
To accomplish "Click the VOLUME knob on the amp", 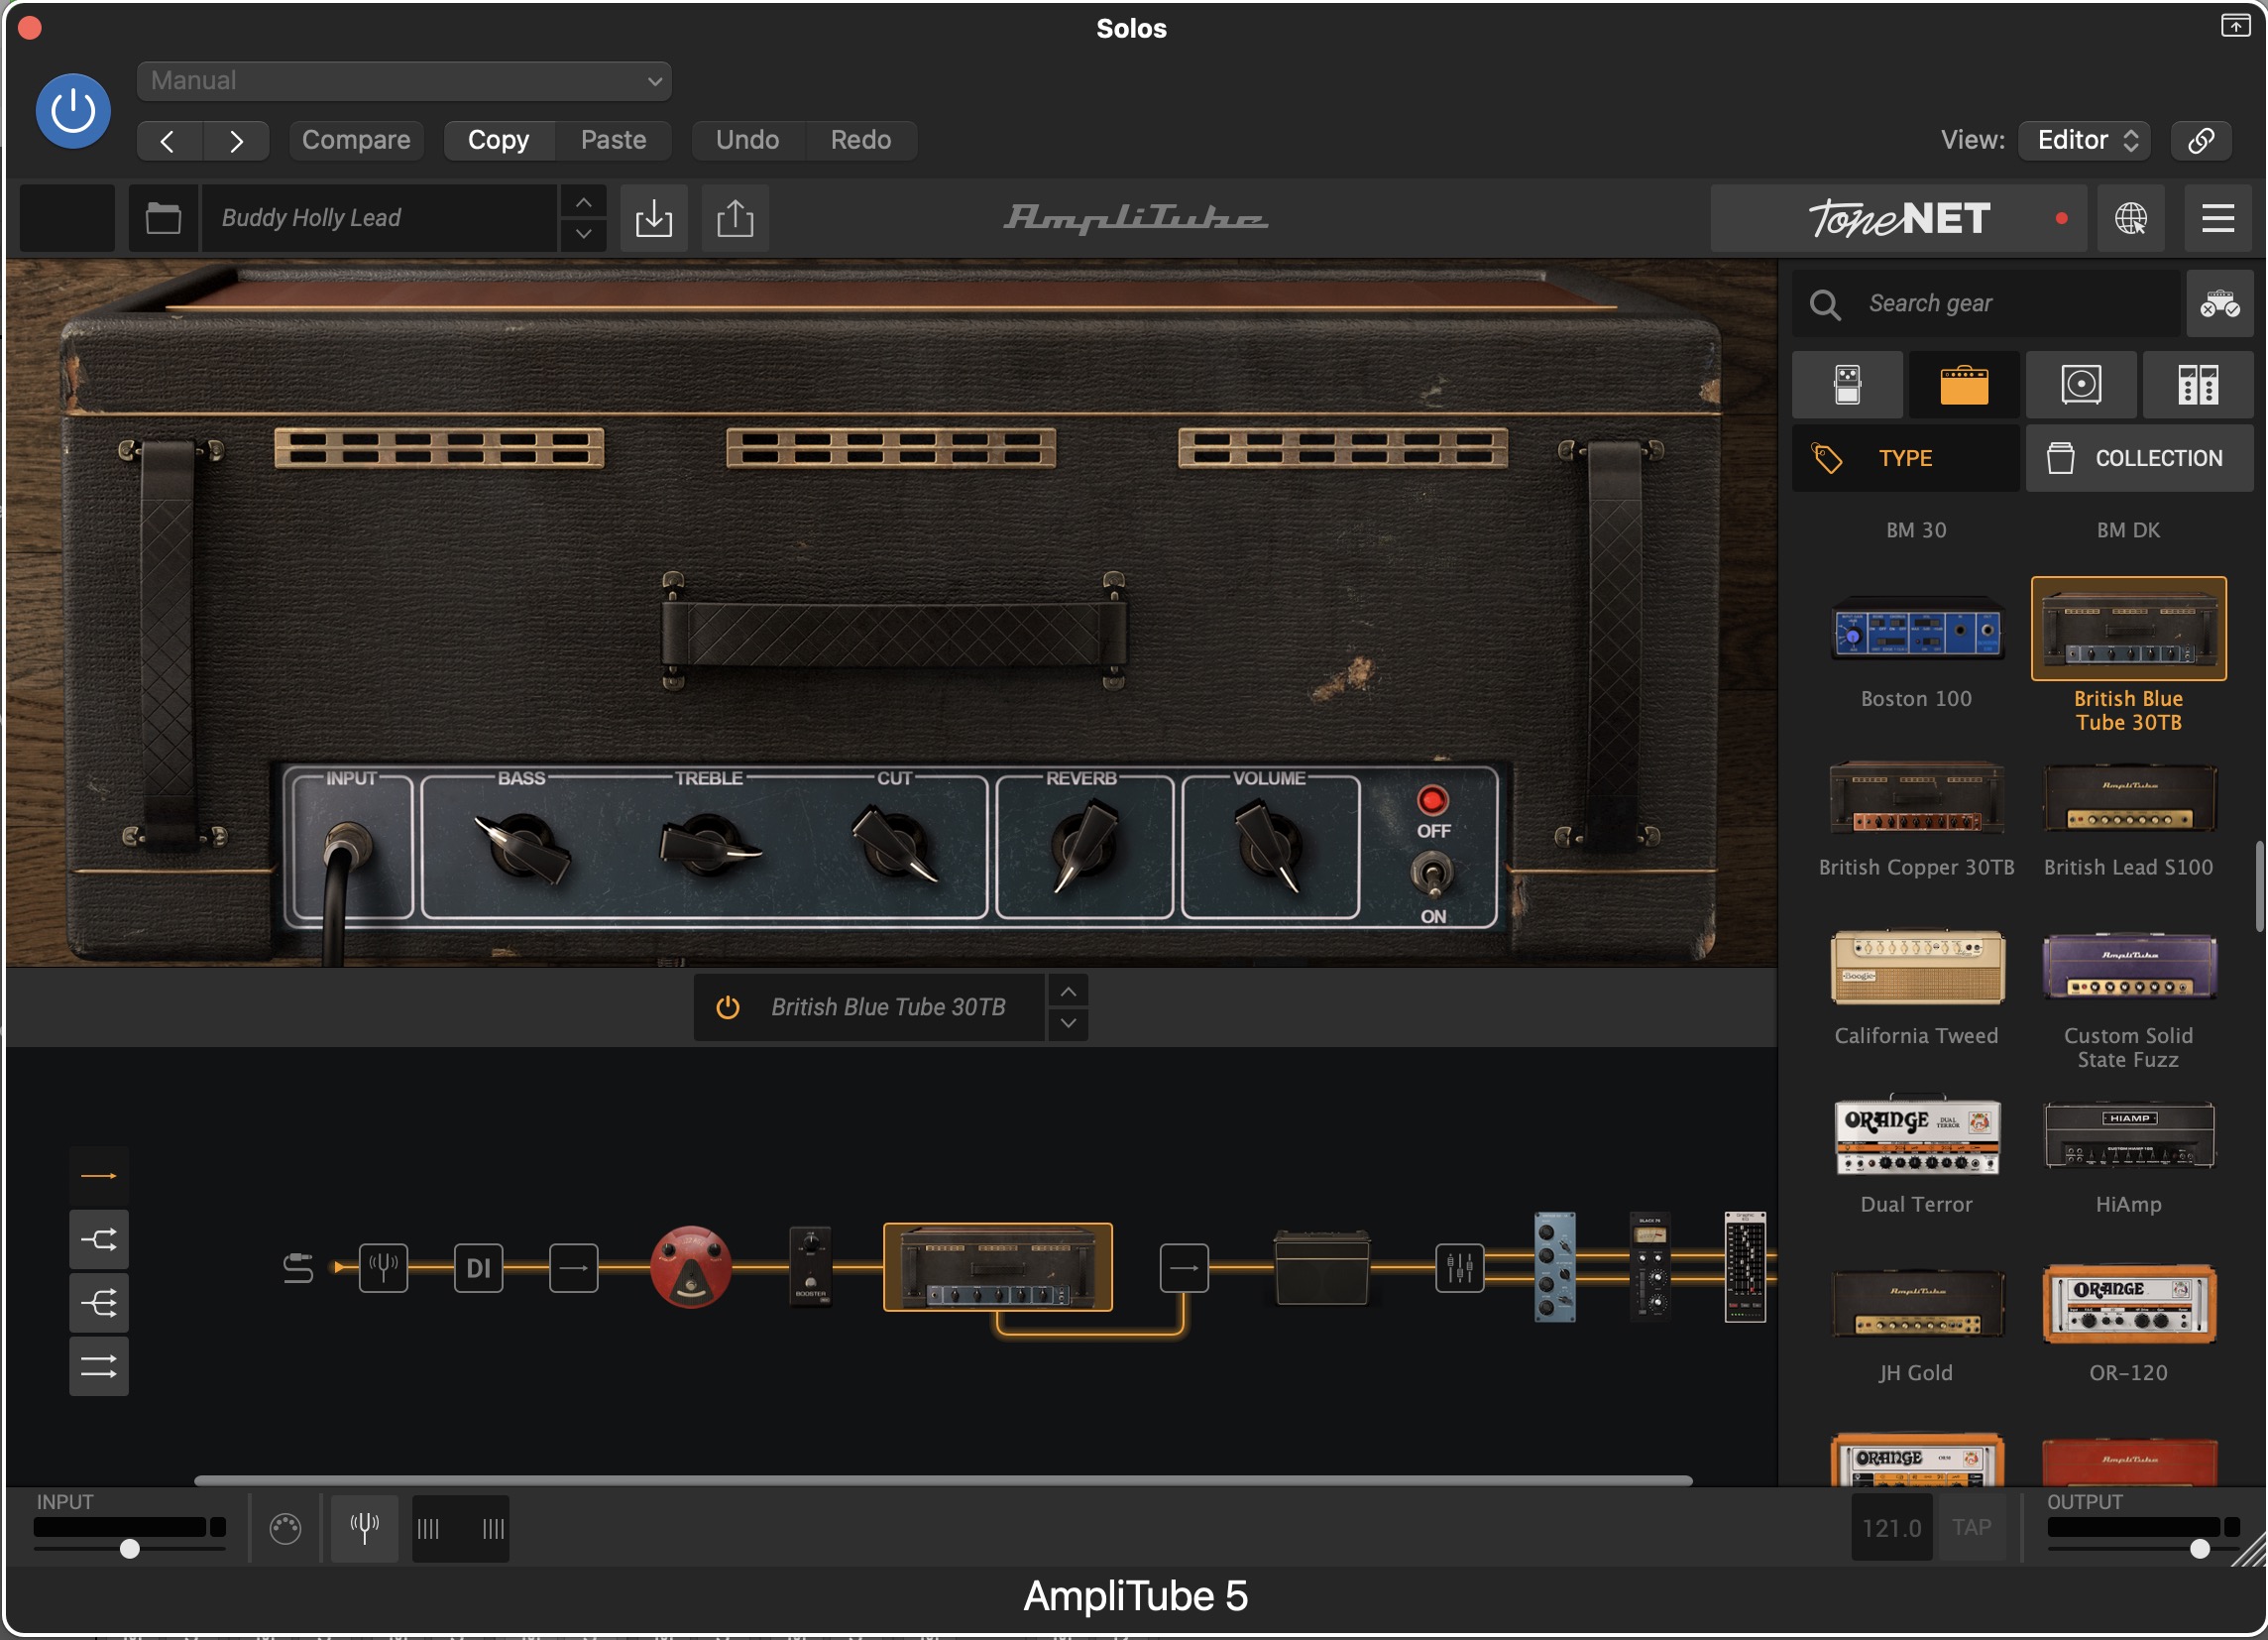I will click(x=1268, y=846).
